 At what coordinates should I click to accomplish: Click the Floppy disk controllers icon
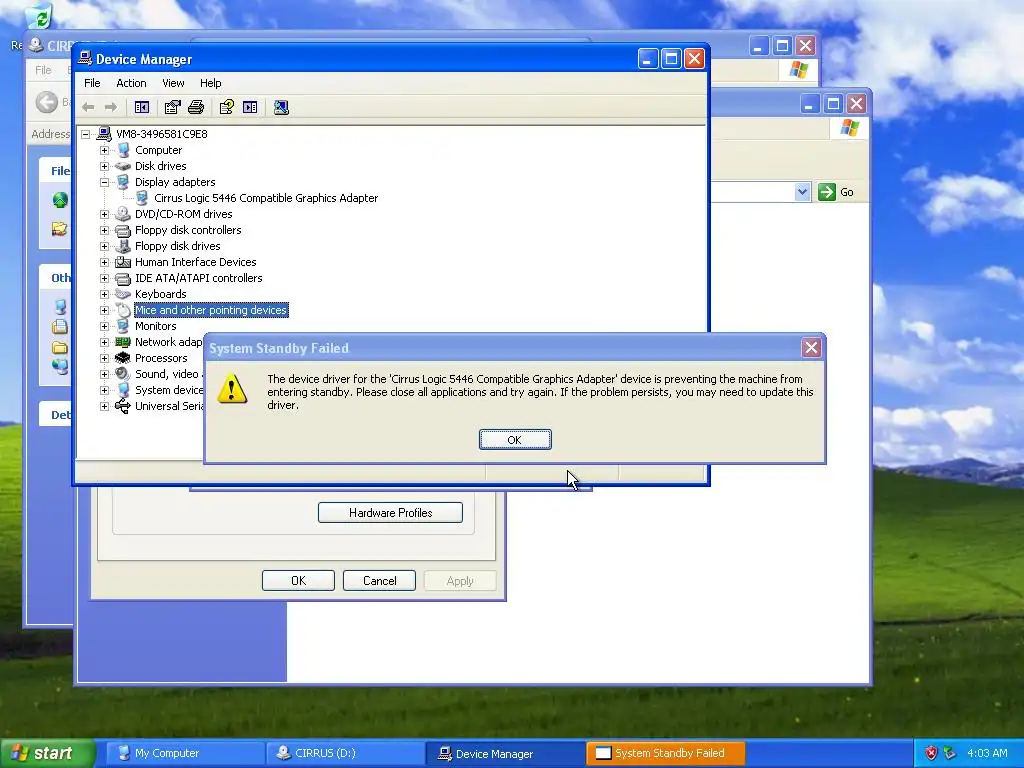(123, 230)
